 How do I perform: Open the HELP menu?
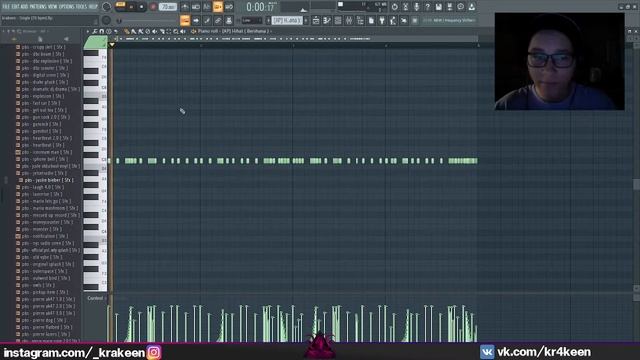click(x=93, y=7)
